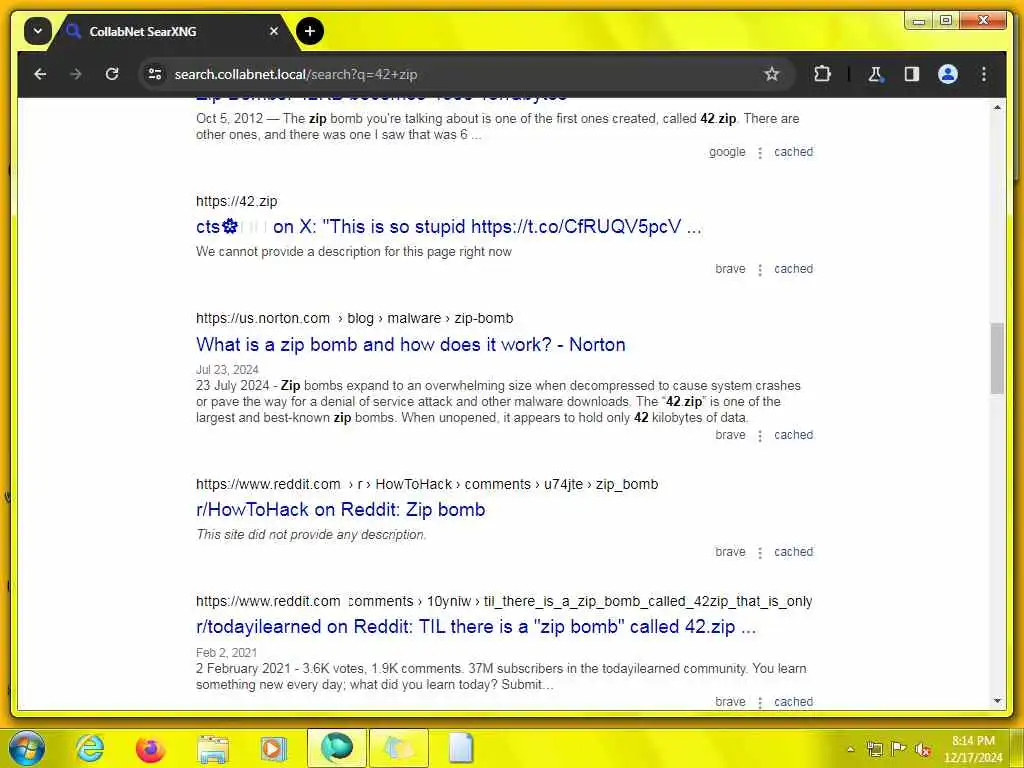This screenshot has height=768, width=1024.
Task: Click the vertical scrollbar thumb
Action: (997, 358)
